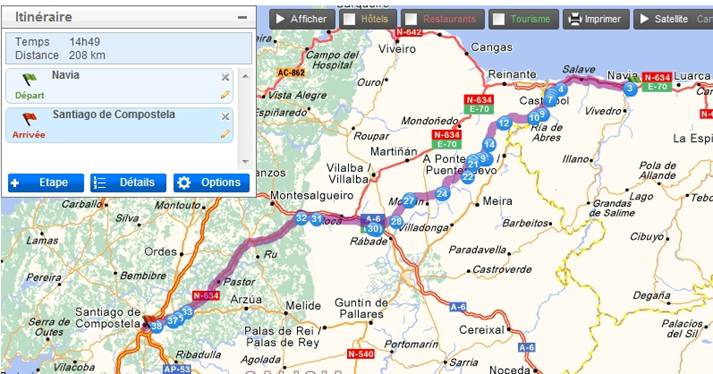Click the Melide town label on map

[303, 306]
